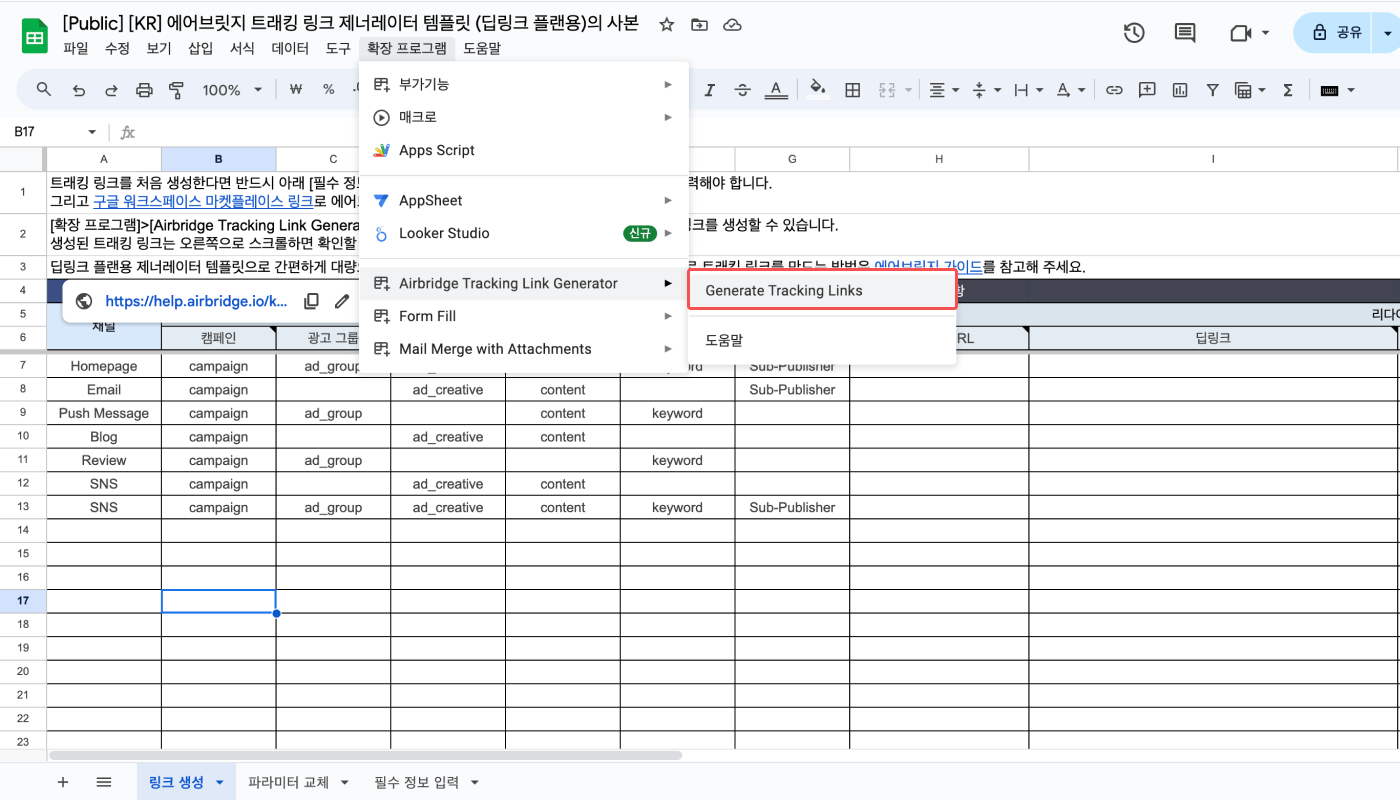Click the 공유 share button
Viewport: 1400px width, 800px height.
(1338, 33)
